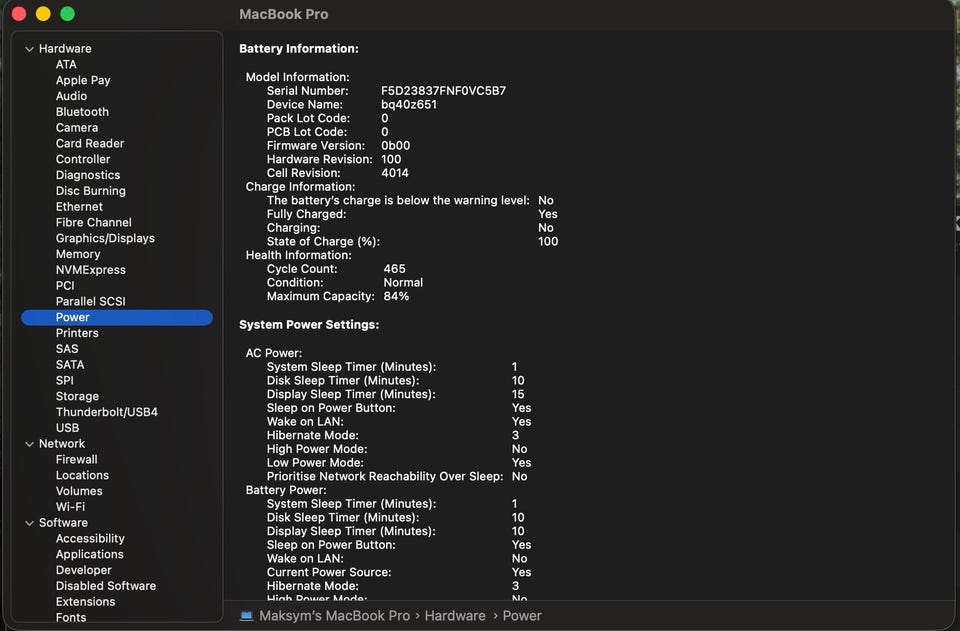Click serial number F5D23837FNF0VC5B7
Image resolution: width=960 pixels, height=631 pixels.
pyautogui.click(x=443, y=91)
